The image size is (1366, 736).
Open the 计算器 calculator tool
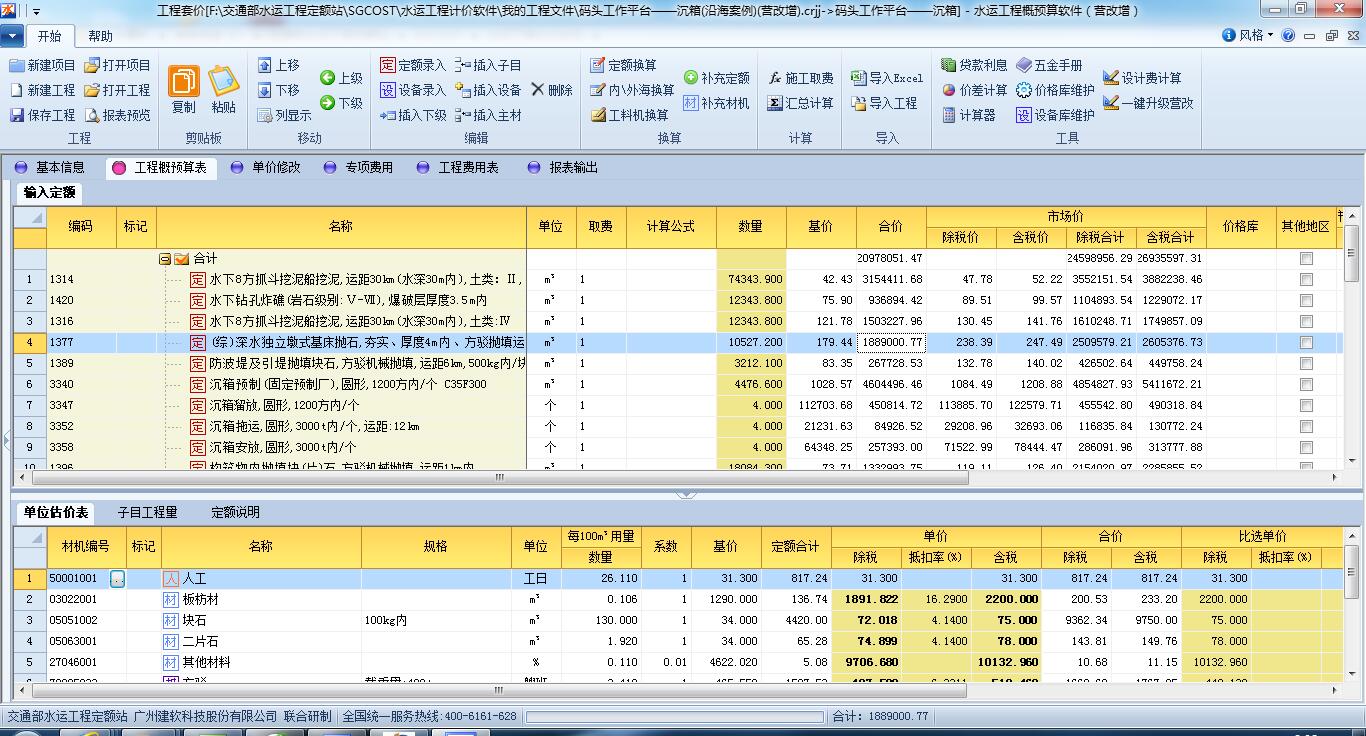coord(949,115)
